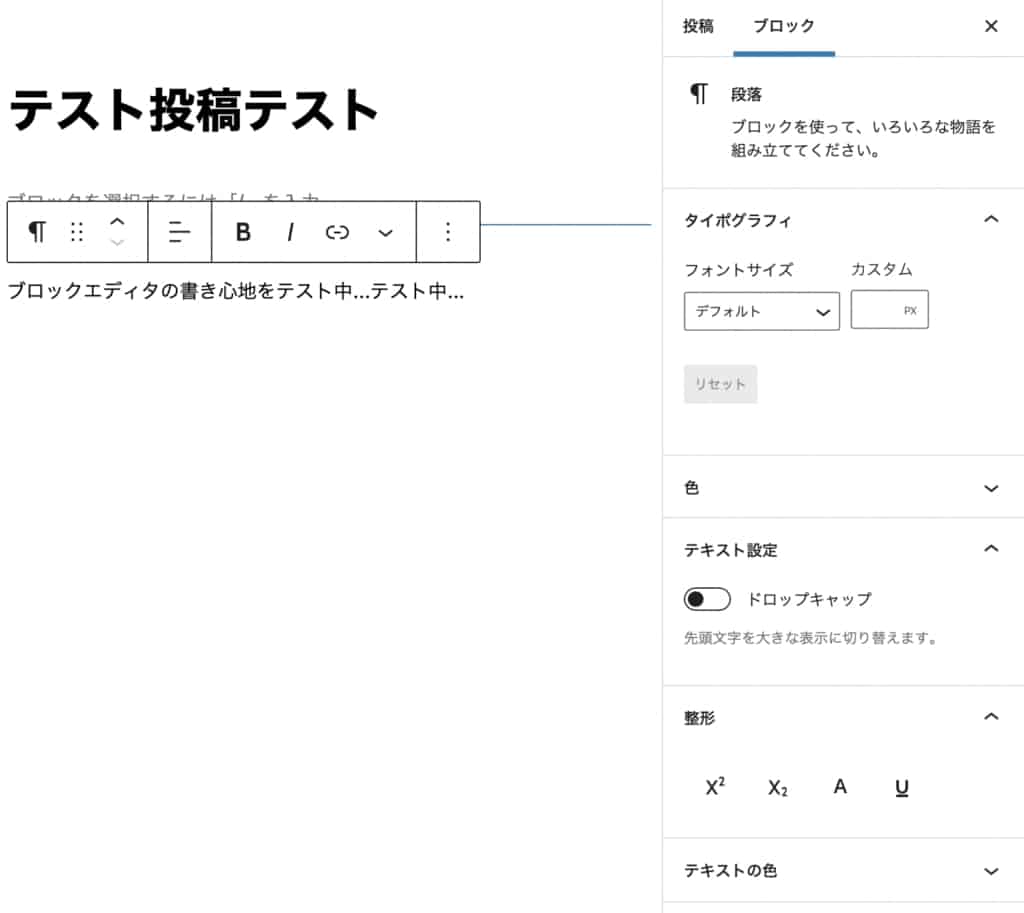This screenshot has height=913, width=1024.
Task: Collapse the 整形 panel
Action: coord(843,717)
